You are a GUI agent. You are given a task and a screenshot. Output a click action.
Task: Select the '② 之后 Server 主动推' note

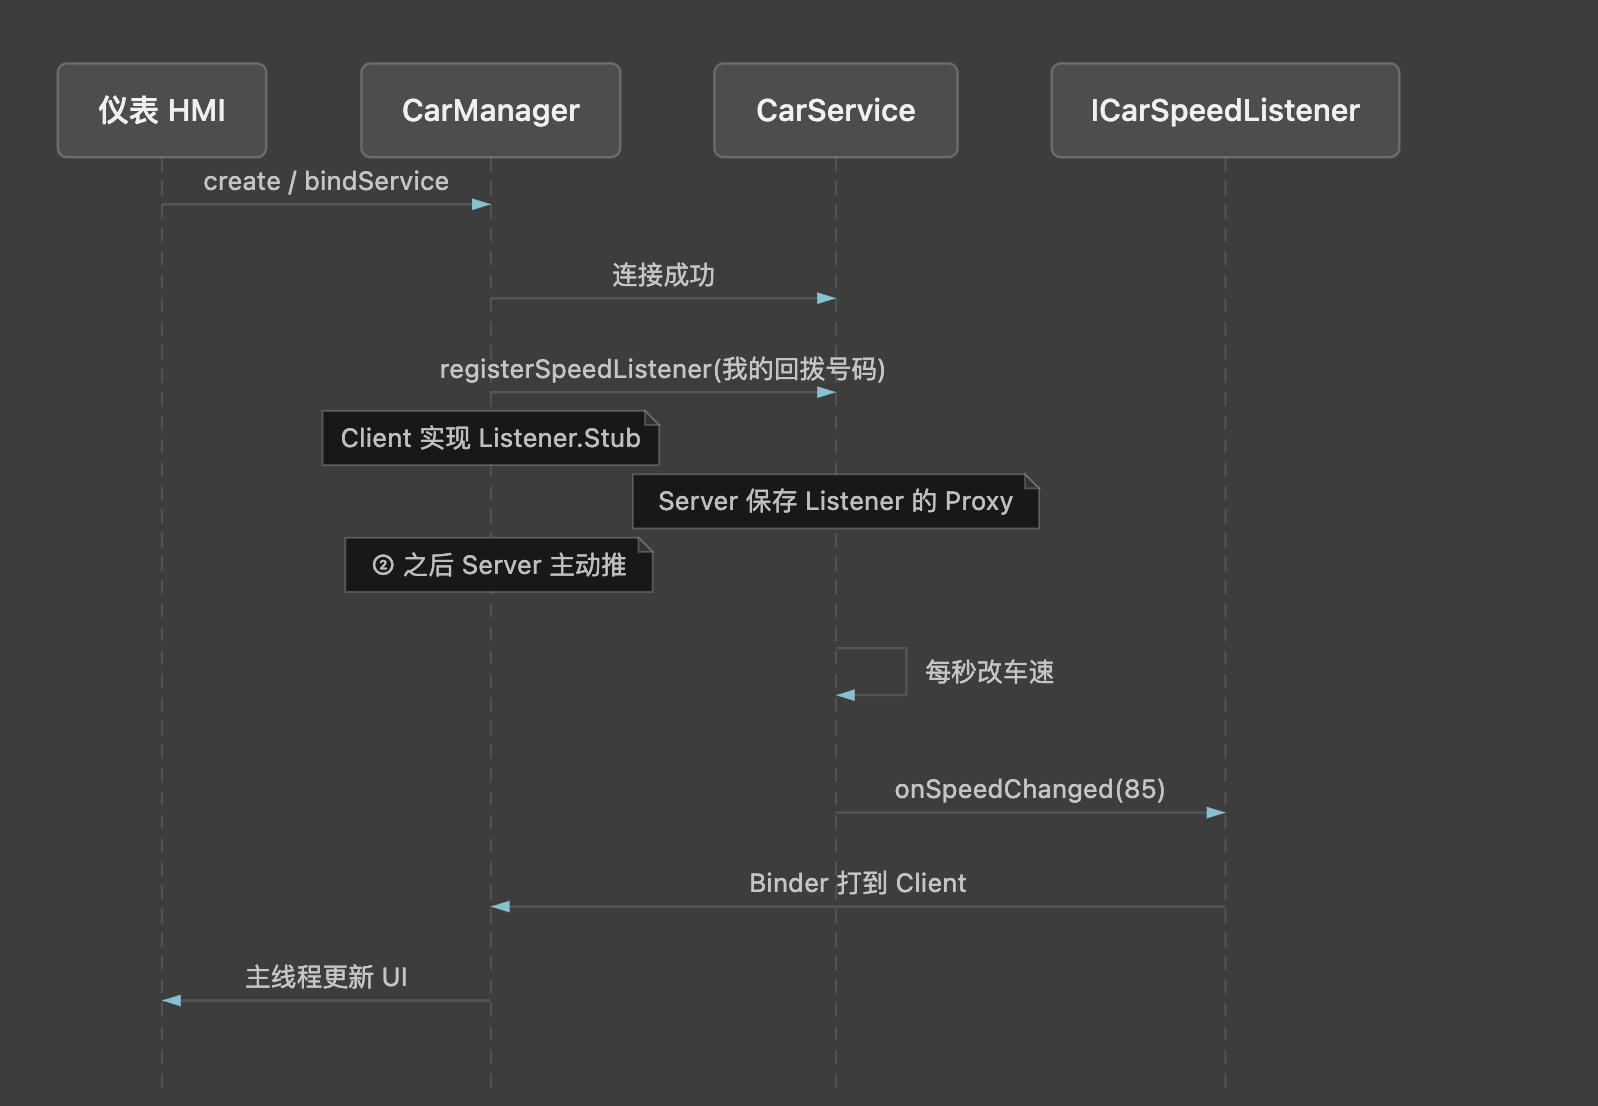499,565
